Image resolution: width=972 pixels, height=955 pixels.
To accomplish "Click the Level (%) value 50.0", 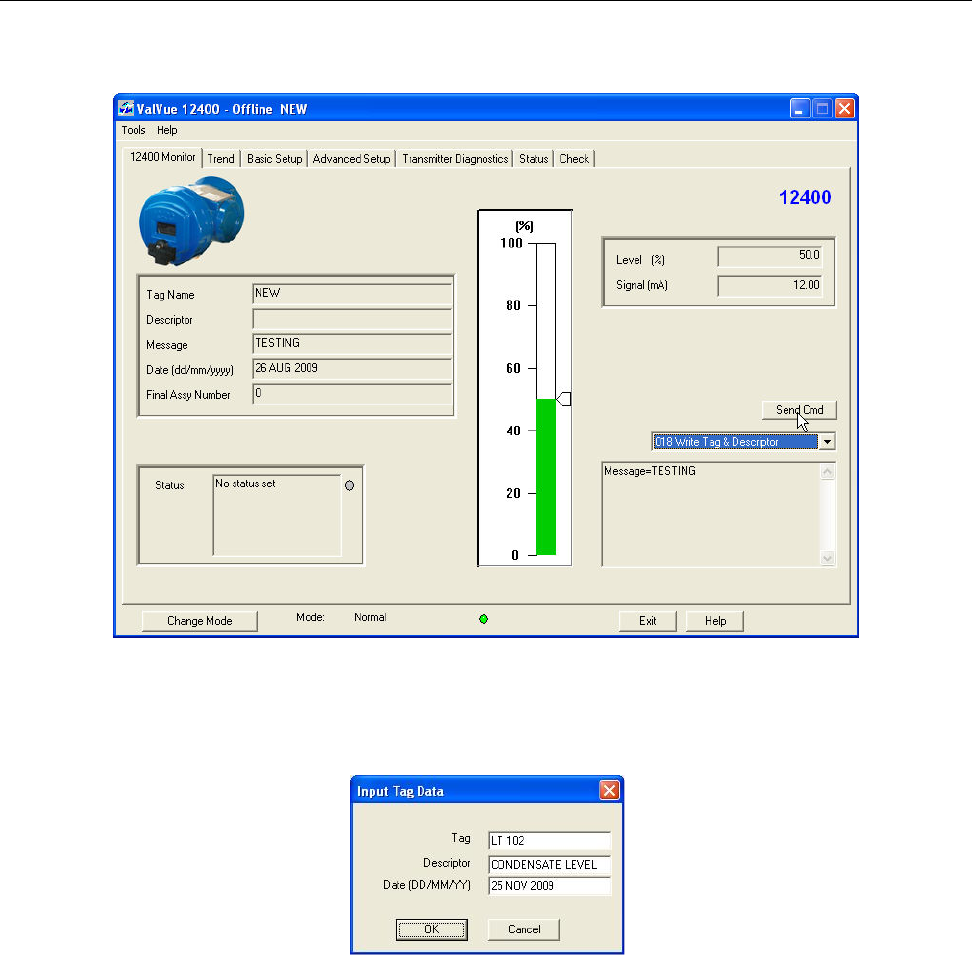I will click(x=770, y=256).
